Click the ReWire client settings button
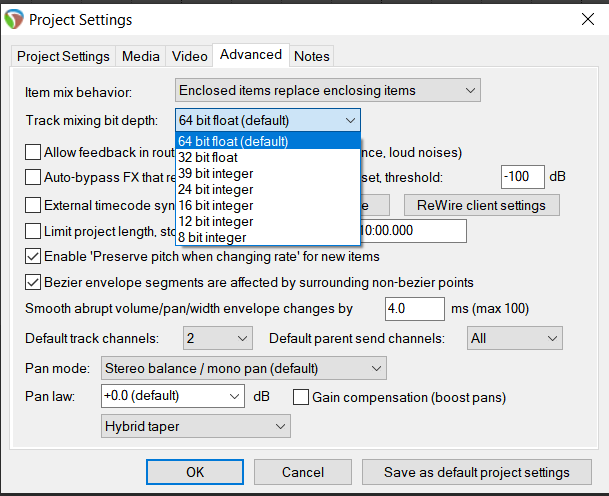This screenshot has height=496, width=609. (481, 205)
